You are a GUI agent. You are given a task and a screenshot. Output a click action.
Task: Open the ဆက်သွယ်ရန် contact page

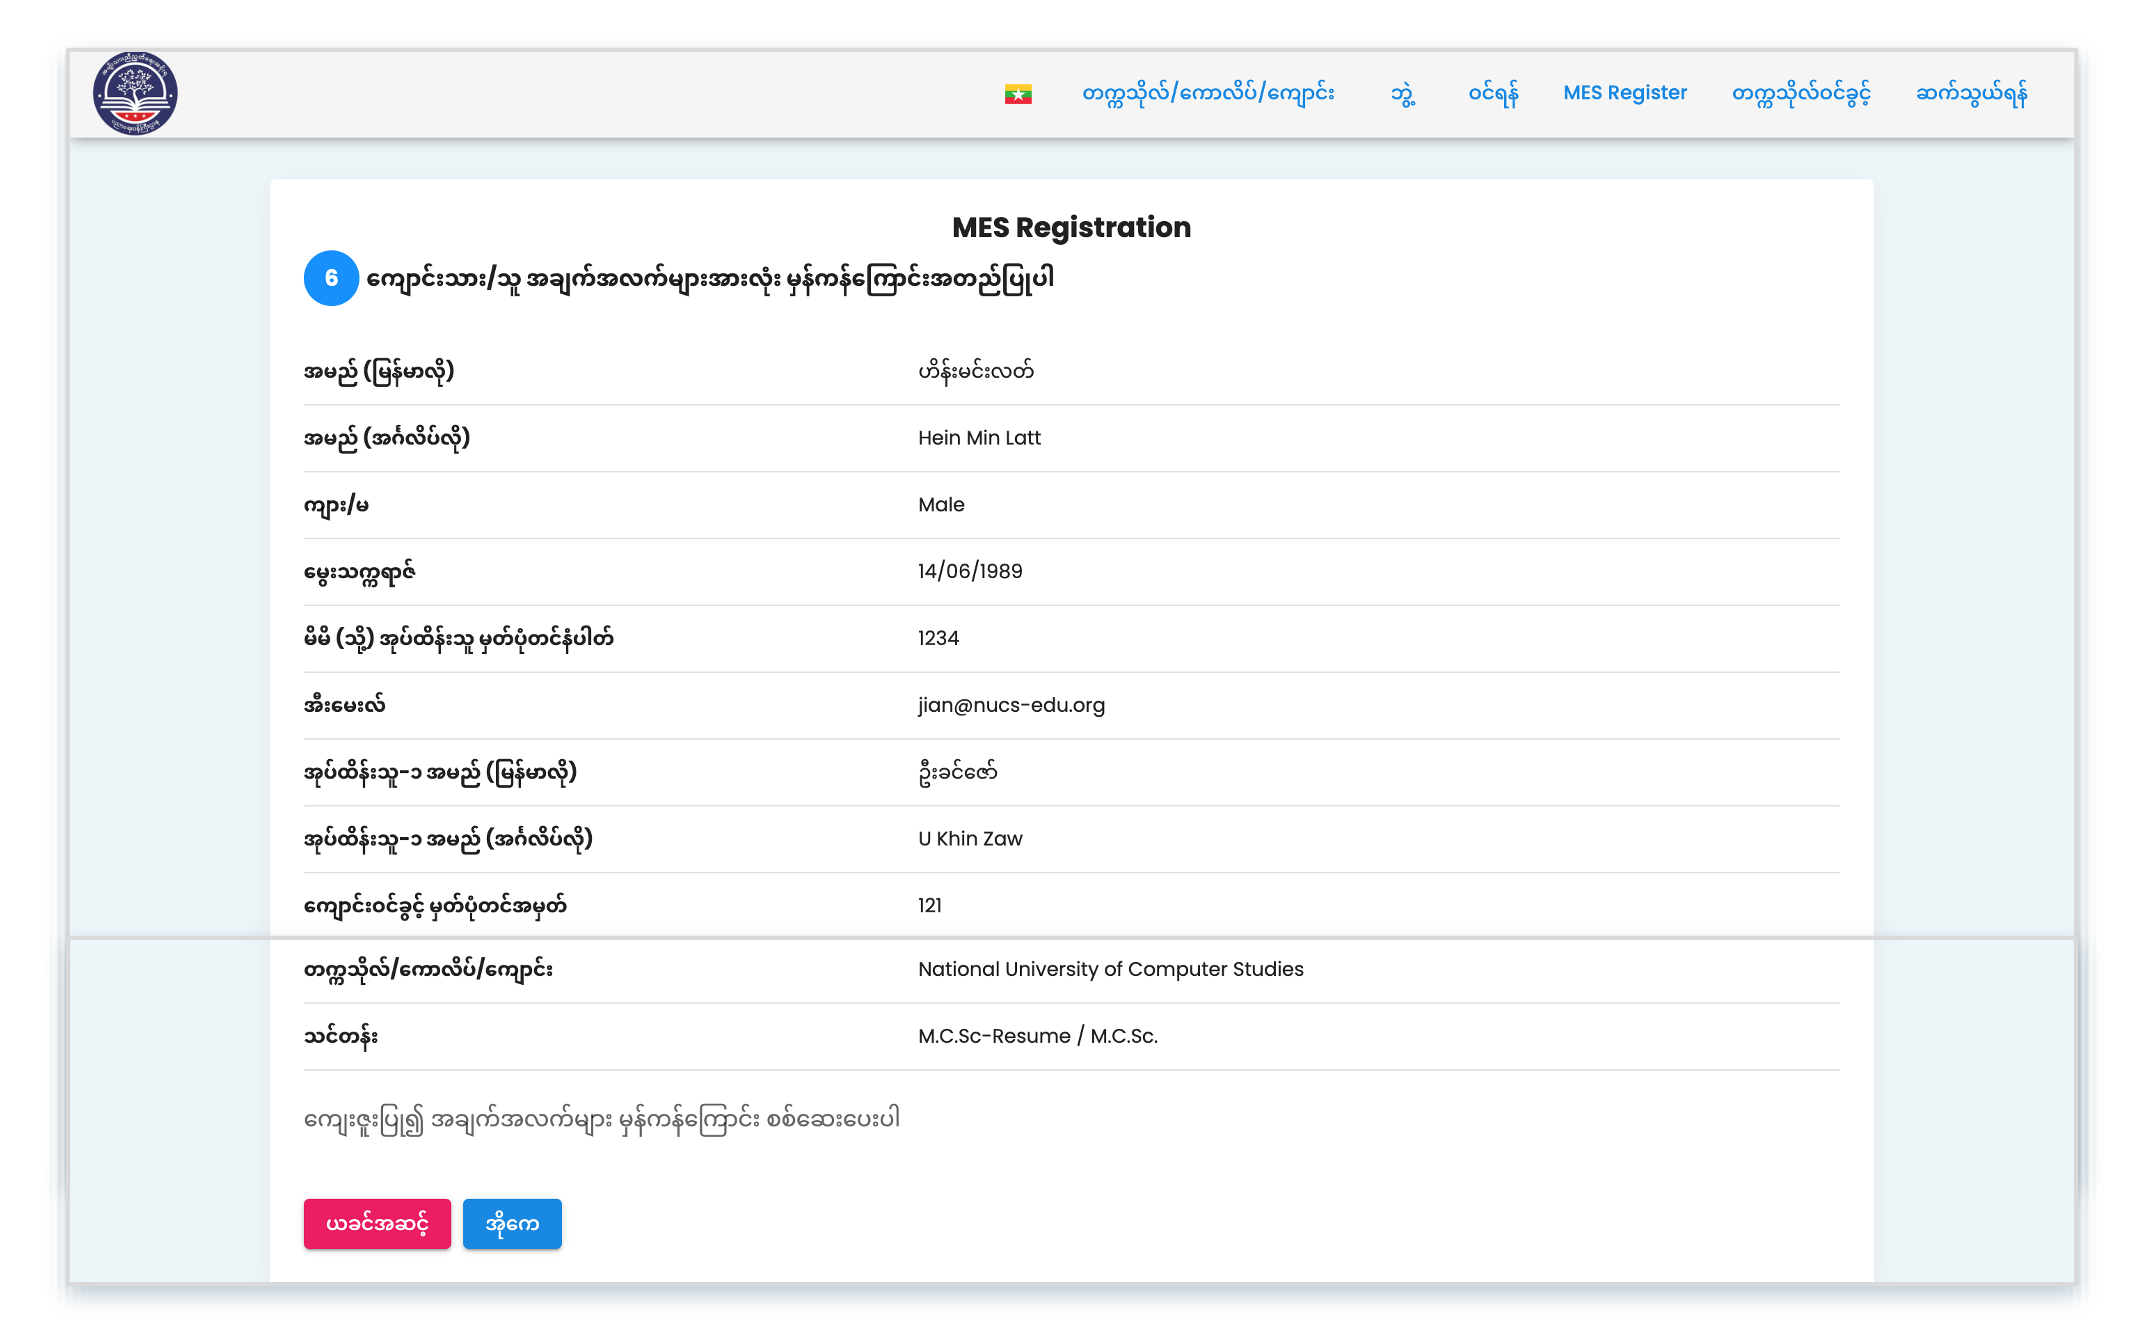(1971, 93)
